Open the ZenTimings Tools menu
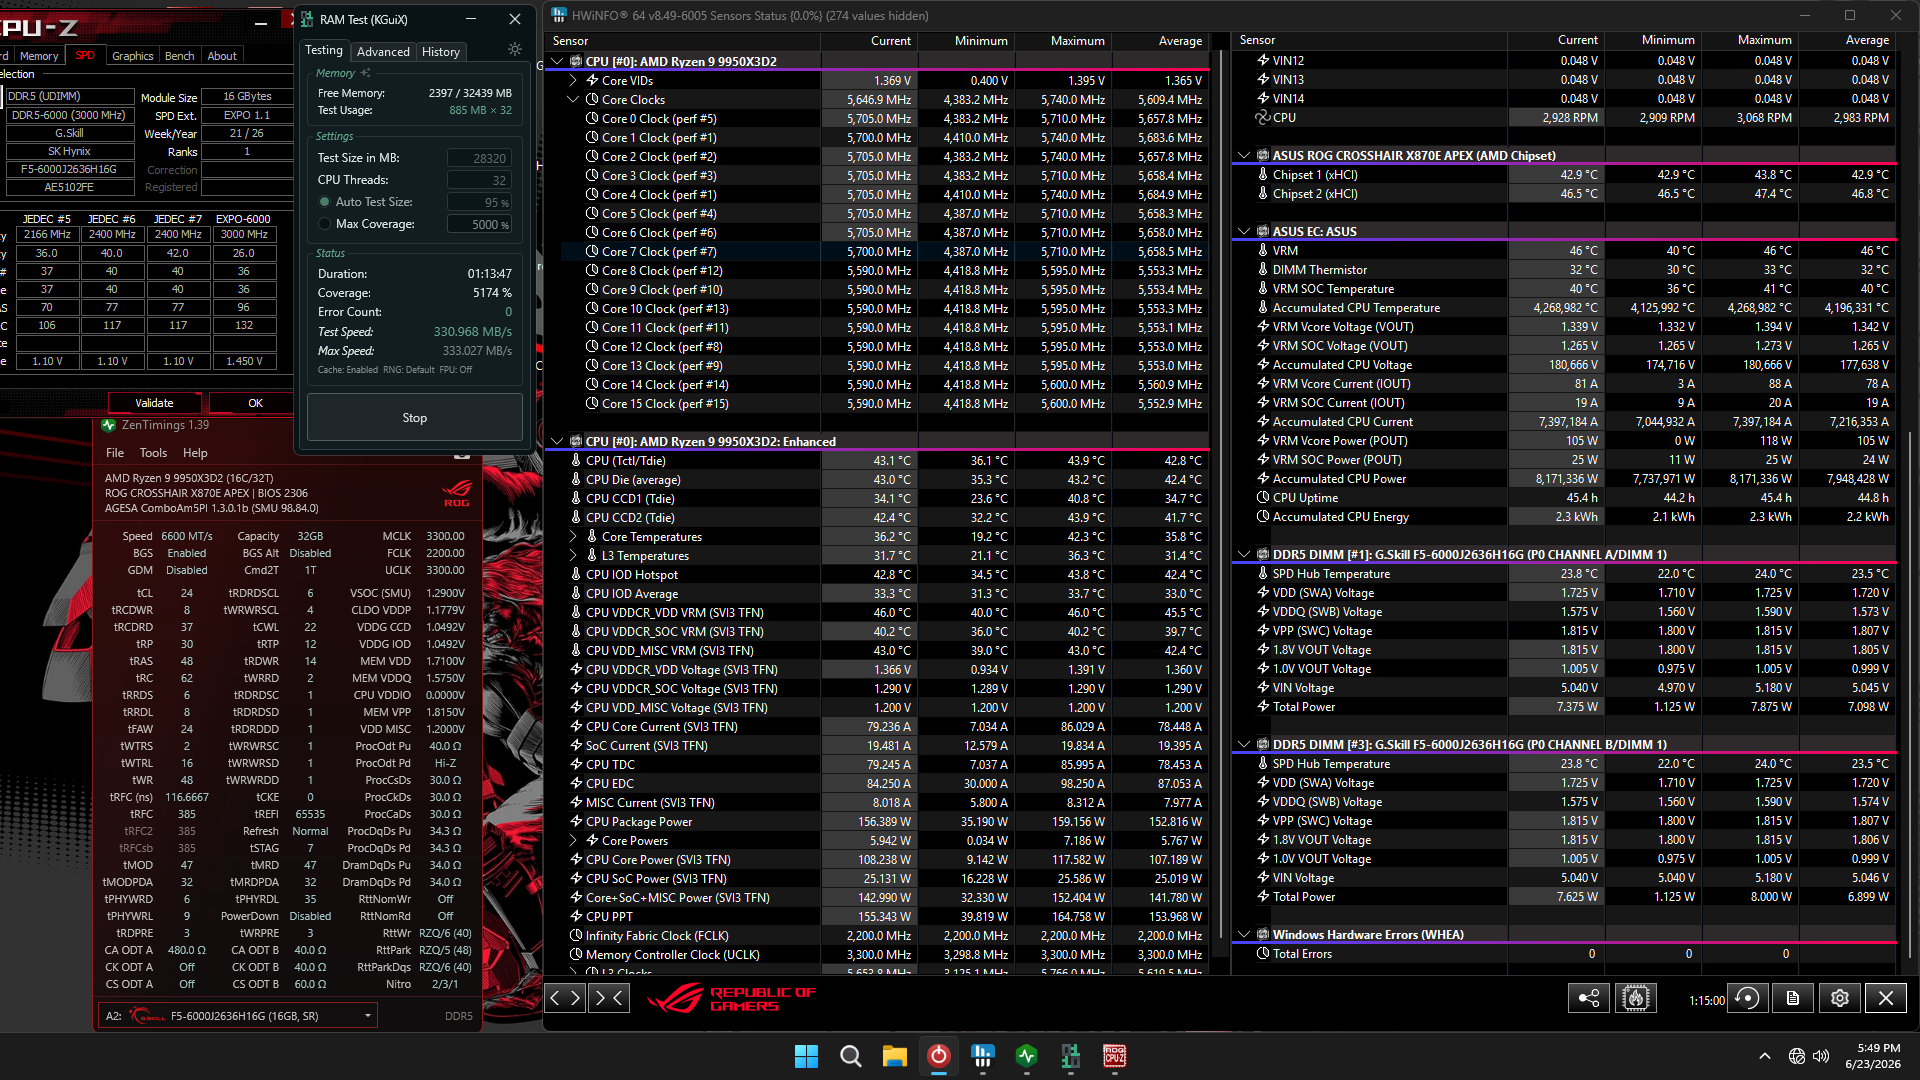Viewport: 1920px width, 1080px height. 153,453
